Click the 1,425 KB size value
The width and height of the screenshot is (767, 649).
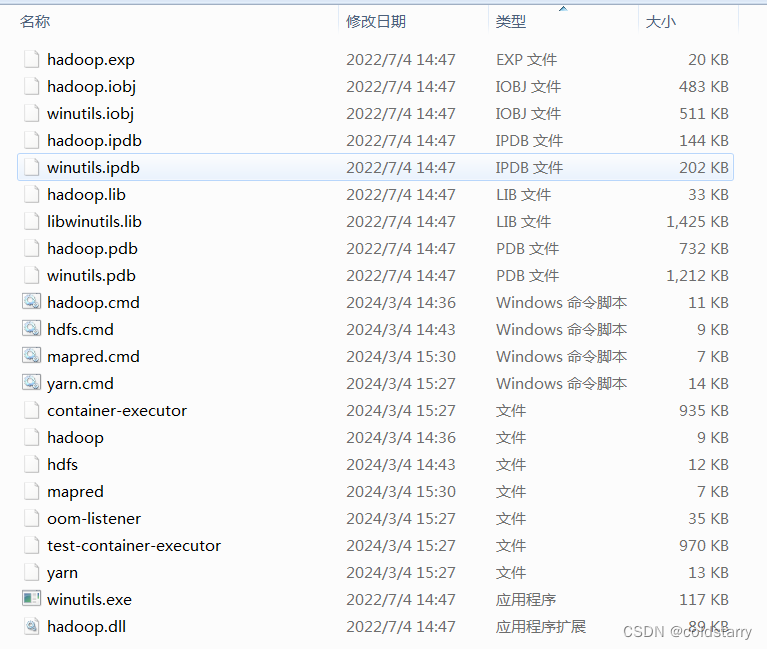tap(698, 222)
